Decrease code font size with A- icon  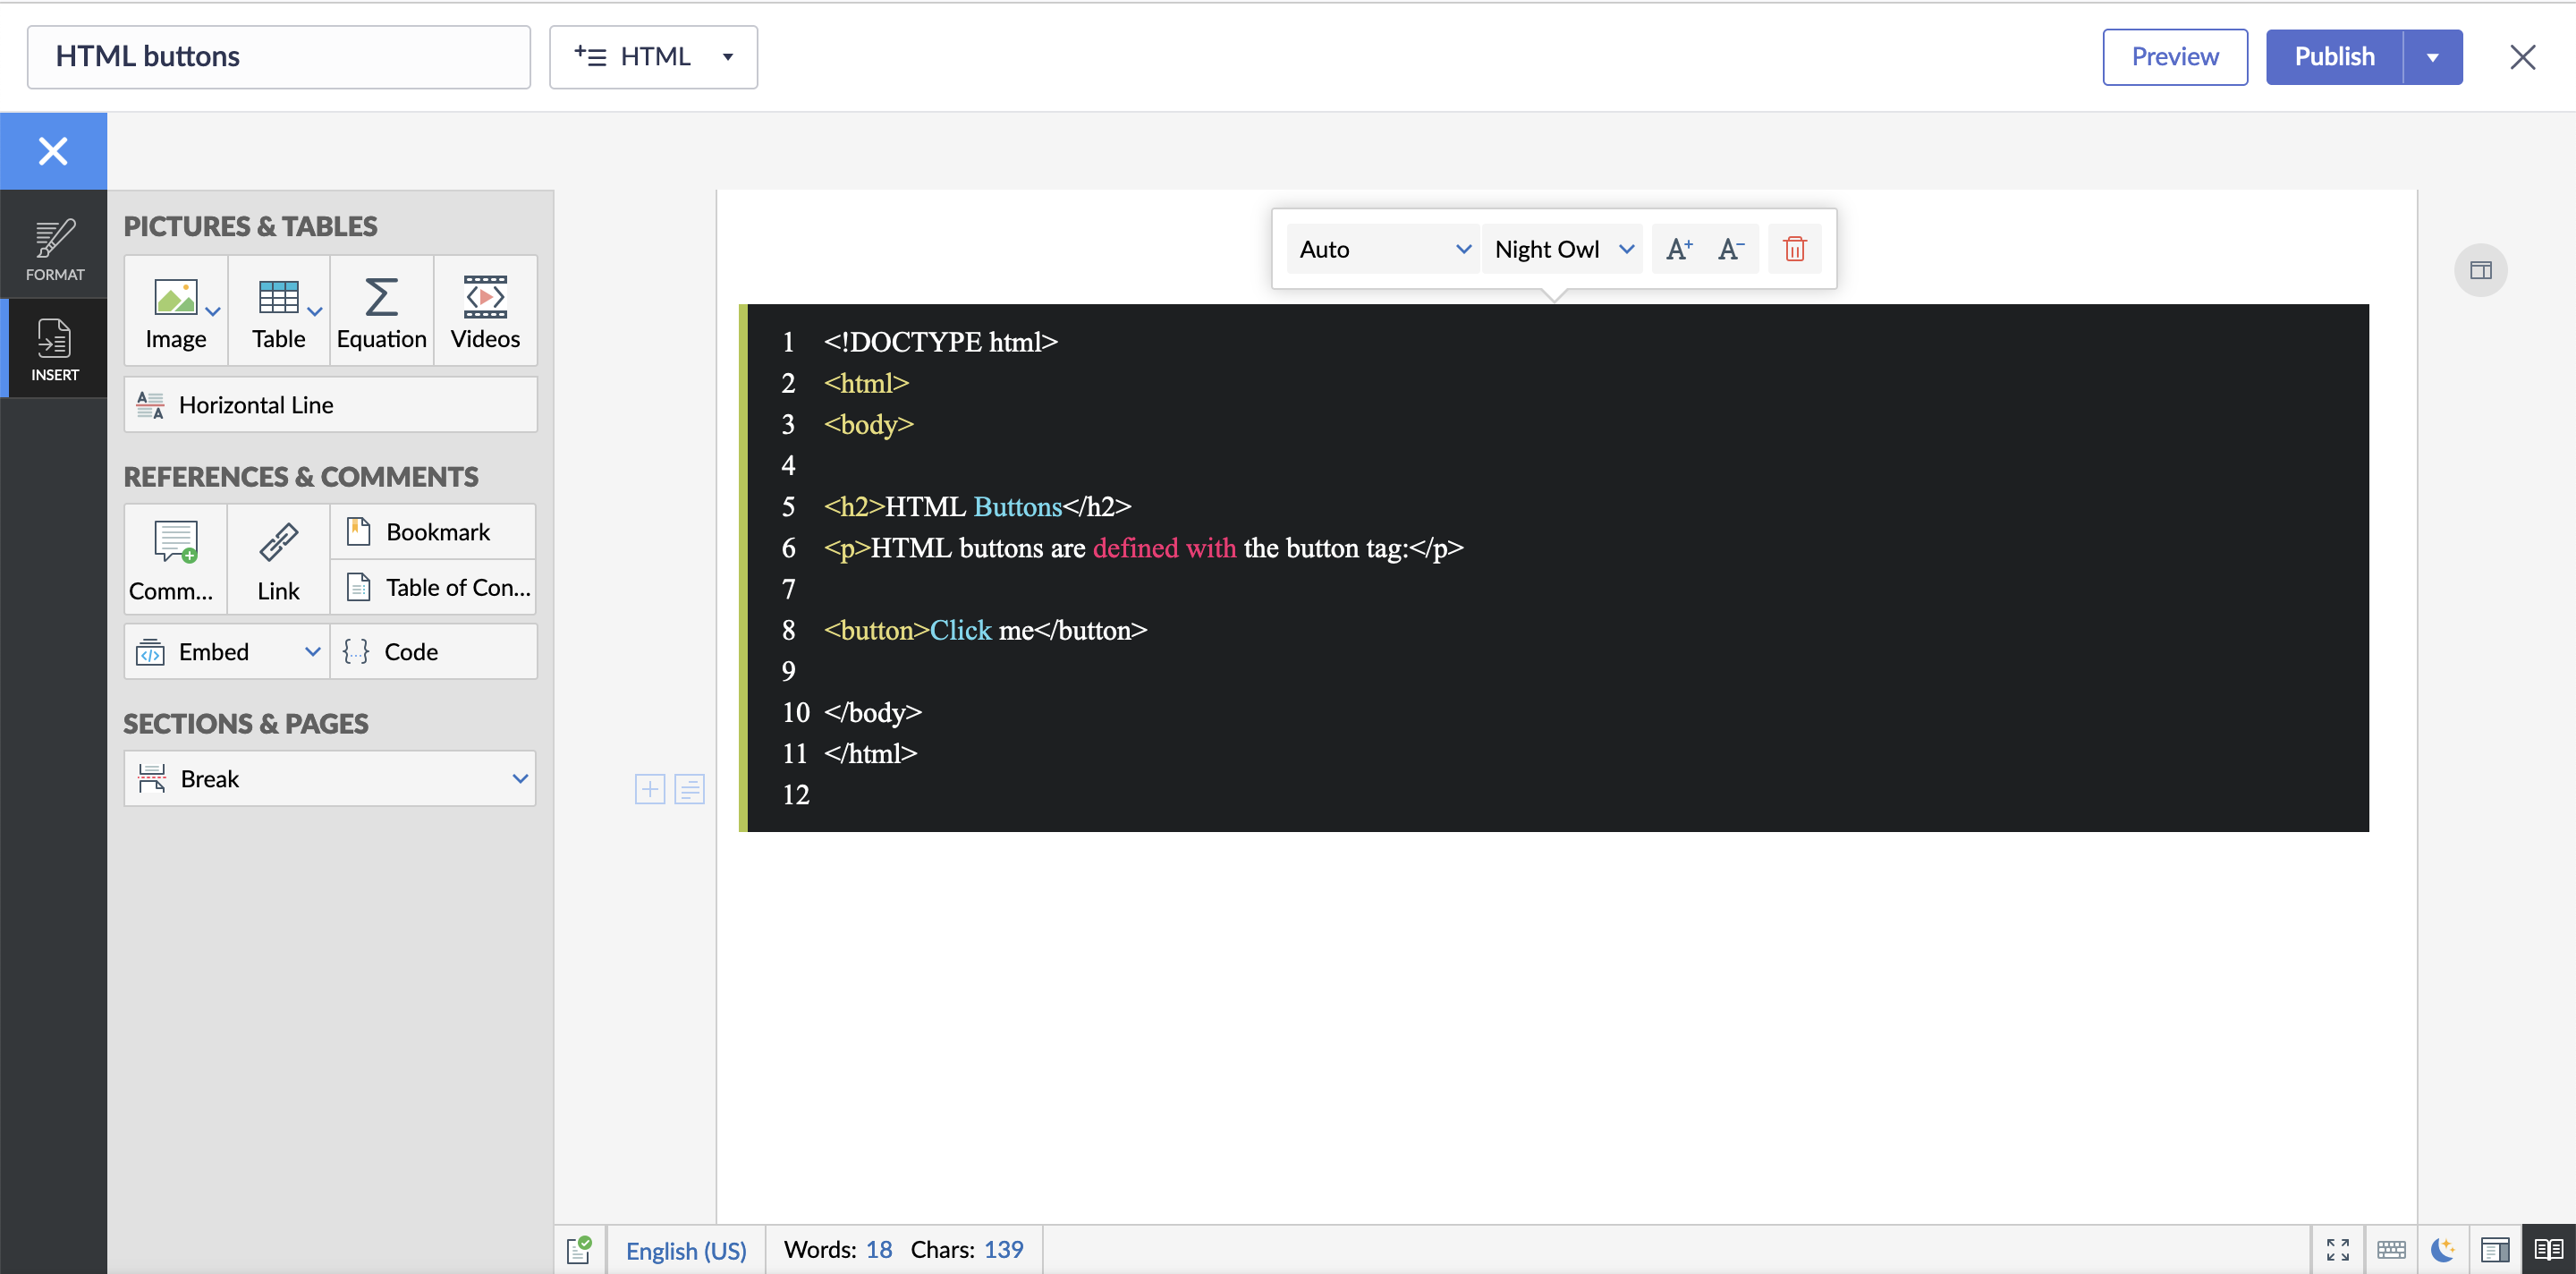click(x=1730, y=249)
